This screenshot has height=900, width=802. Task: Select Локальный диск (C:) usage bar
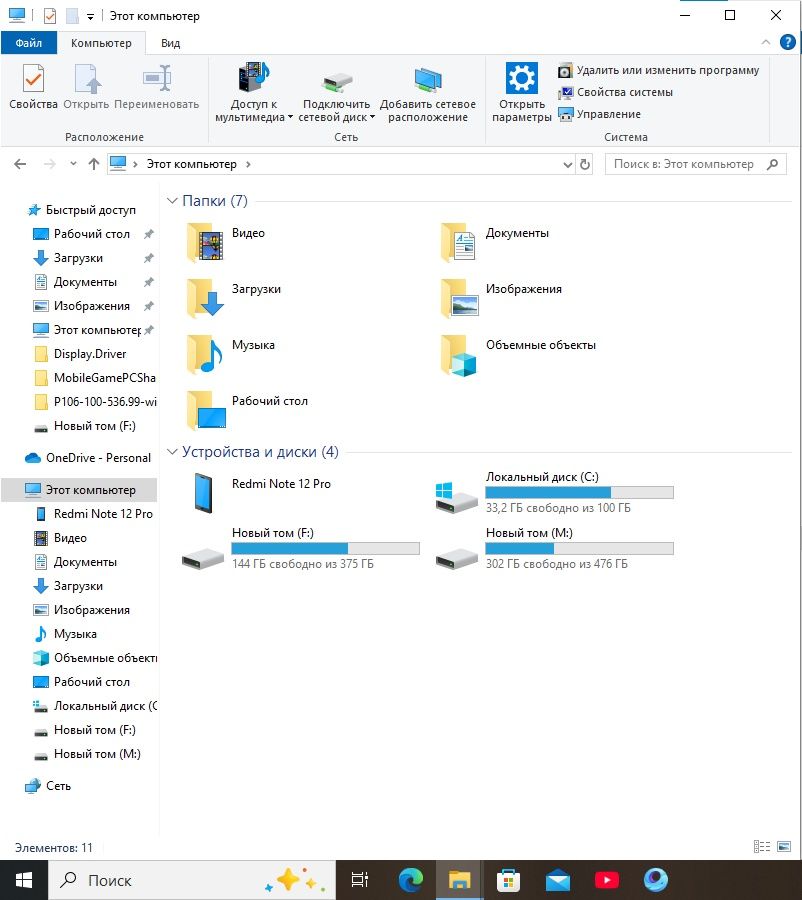point(579,492)
